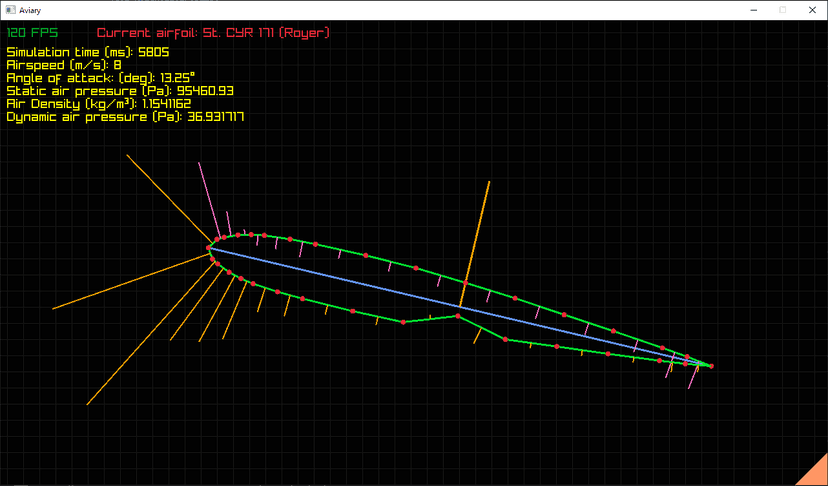Click the orange corner triangle
This screenshot has width=828, height=486.
811,471
